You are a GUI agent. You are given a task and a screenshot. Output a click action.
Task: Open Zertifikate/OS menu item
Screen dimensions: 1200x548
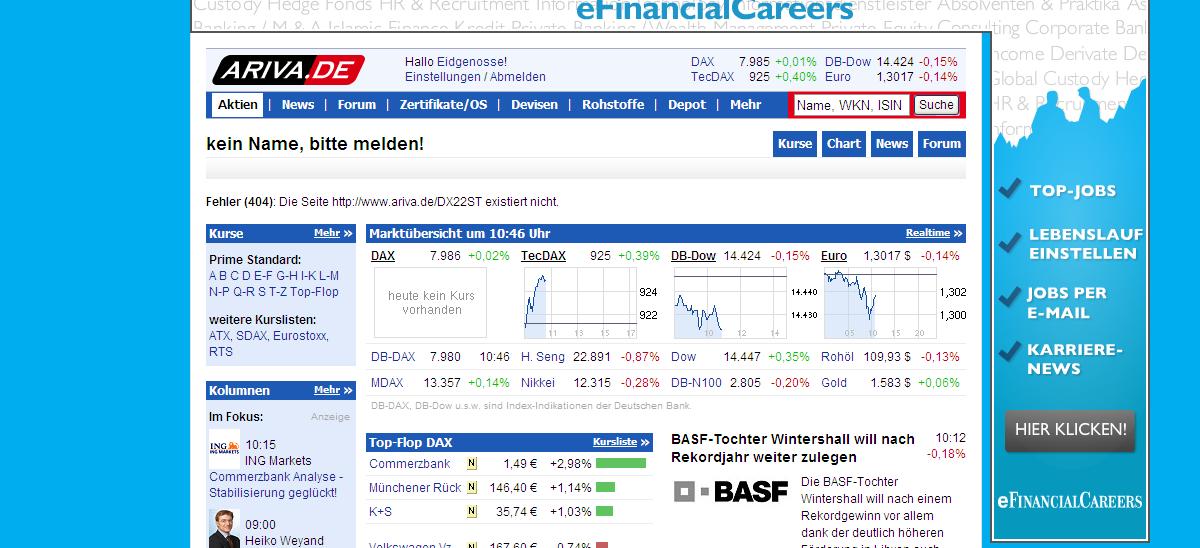(443, 104)
